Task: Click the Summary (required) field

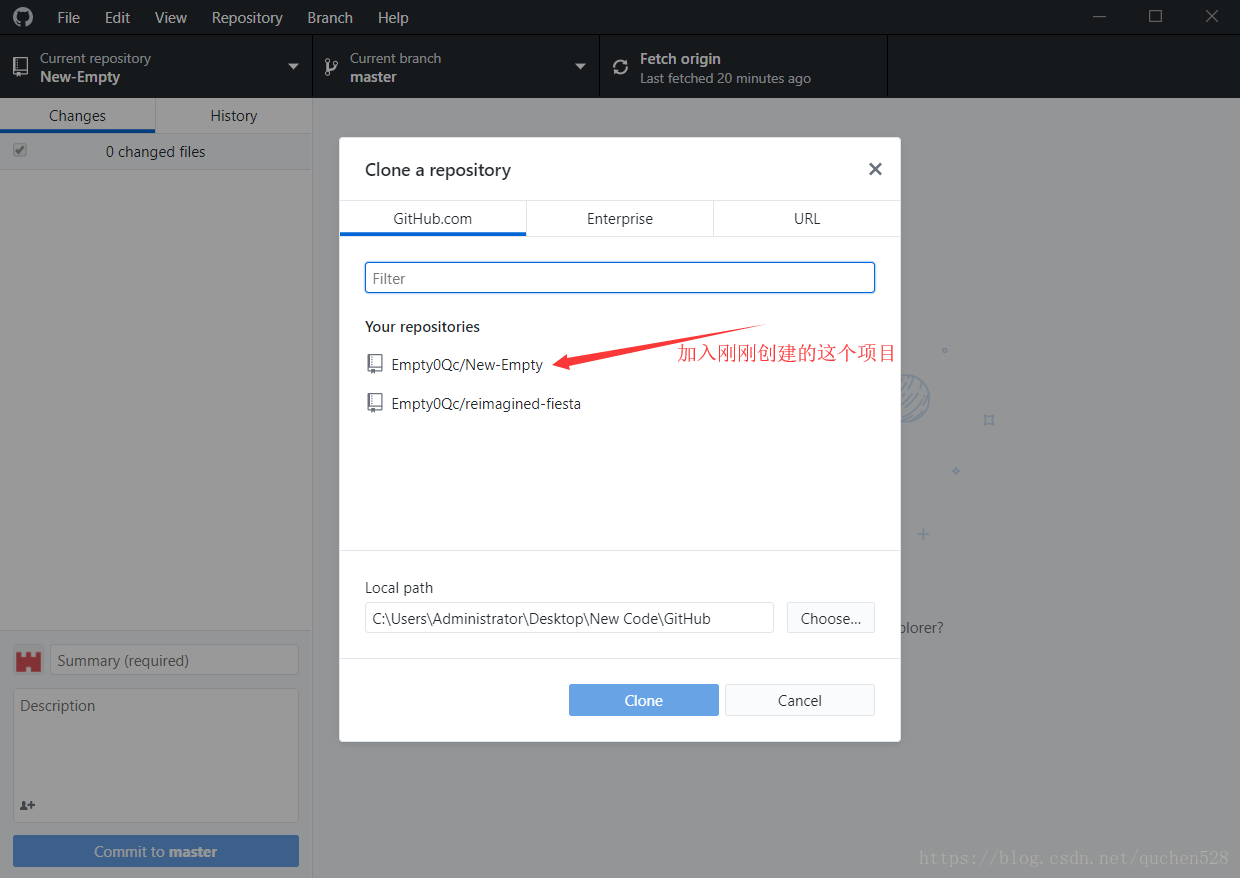Action: click(x=174, y=660)
